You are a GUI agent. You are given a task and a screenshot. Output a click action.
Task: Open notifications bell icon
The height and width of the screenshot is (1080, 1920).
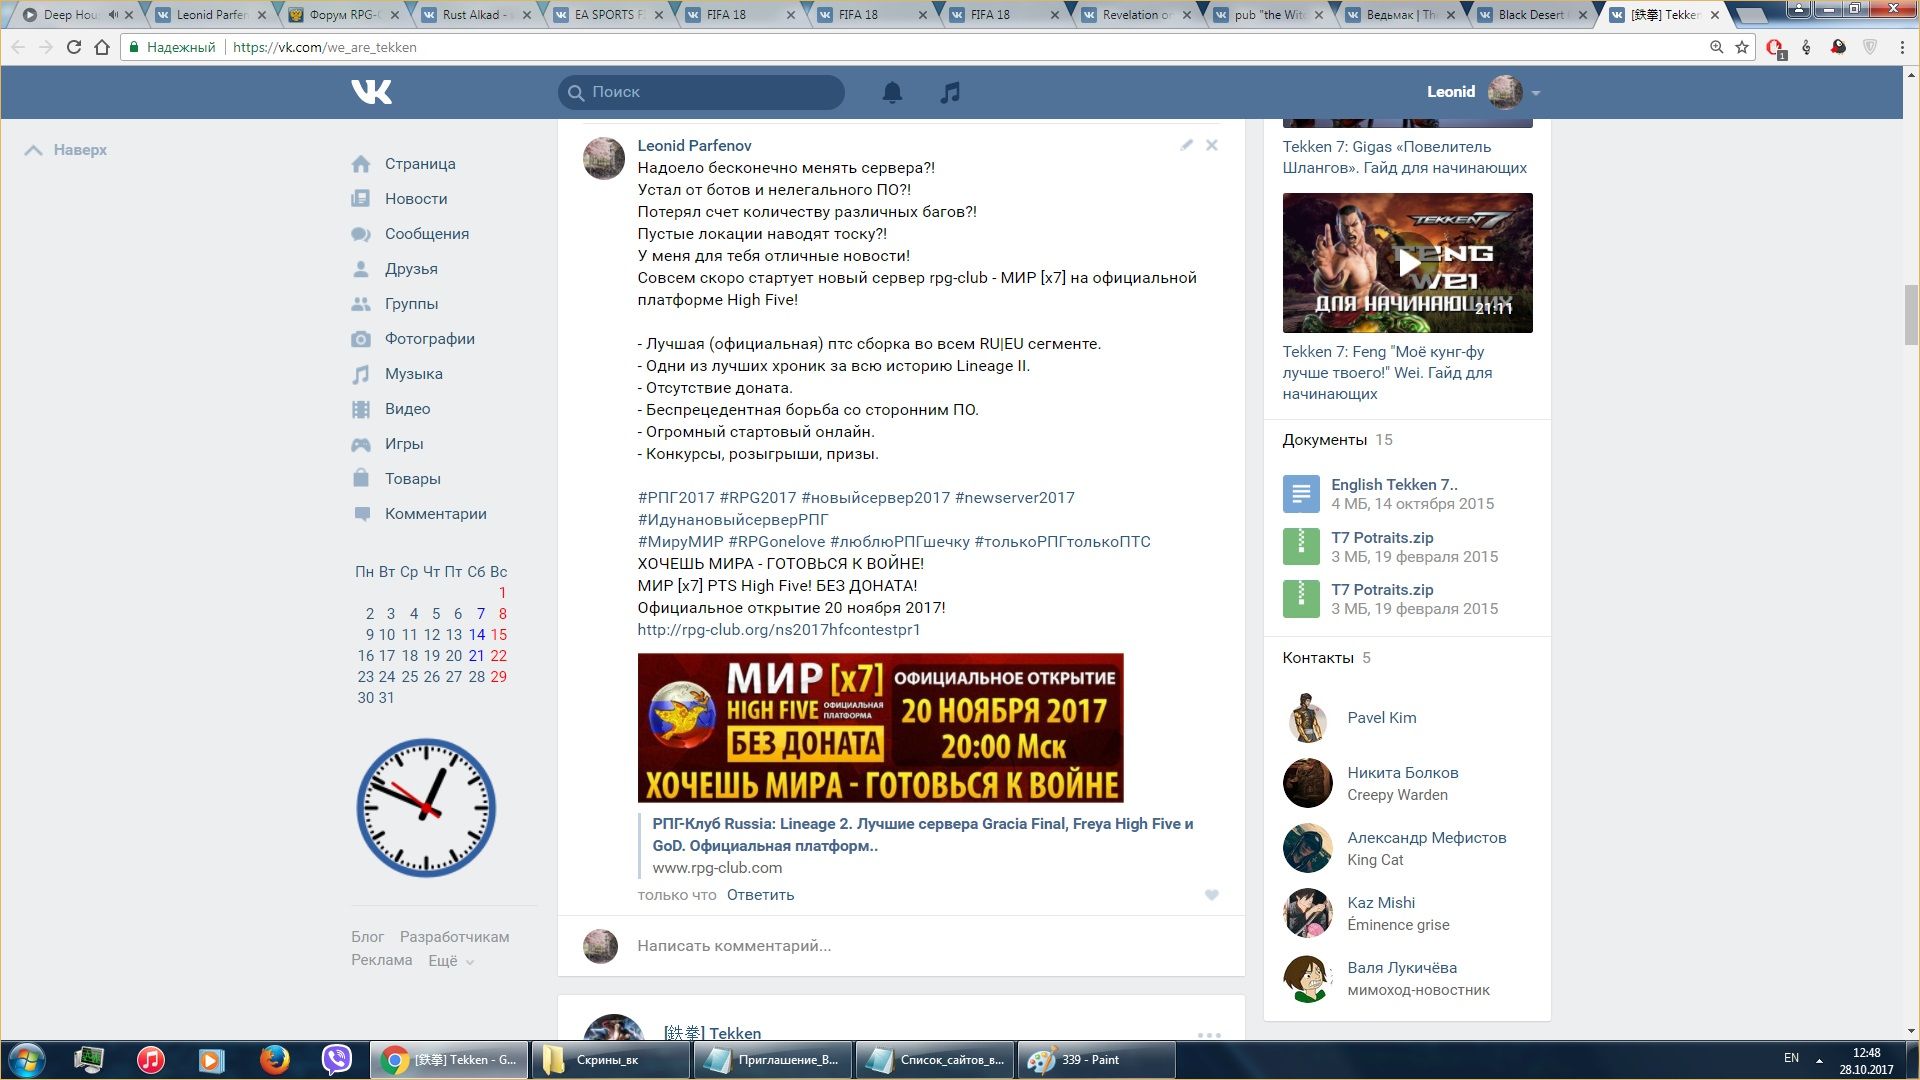coord(892,92)
